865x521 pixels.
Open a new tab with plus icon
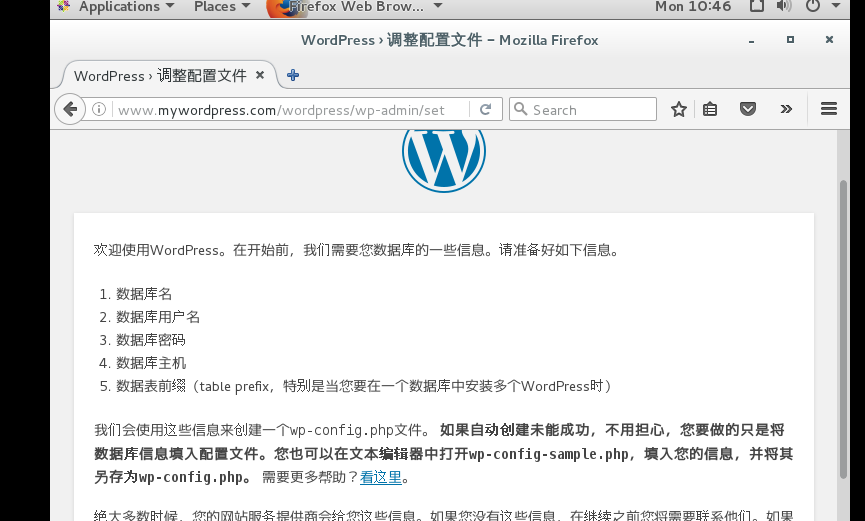point(293,75)
